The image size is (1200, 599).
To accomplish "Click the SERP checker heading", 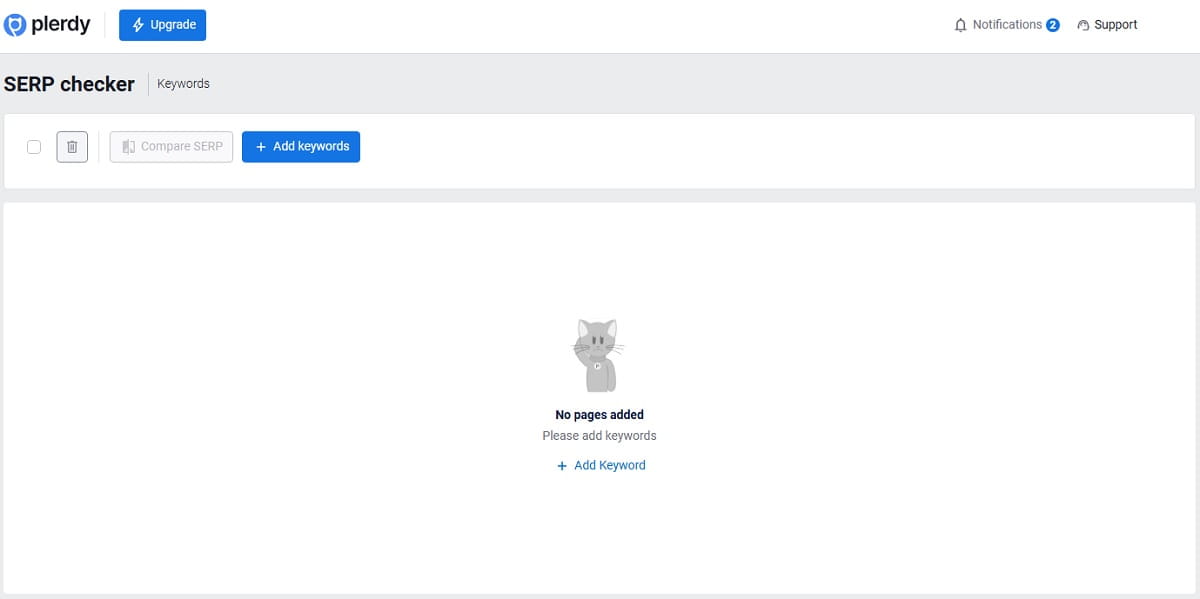I will point(69,84).
